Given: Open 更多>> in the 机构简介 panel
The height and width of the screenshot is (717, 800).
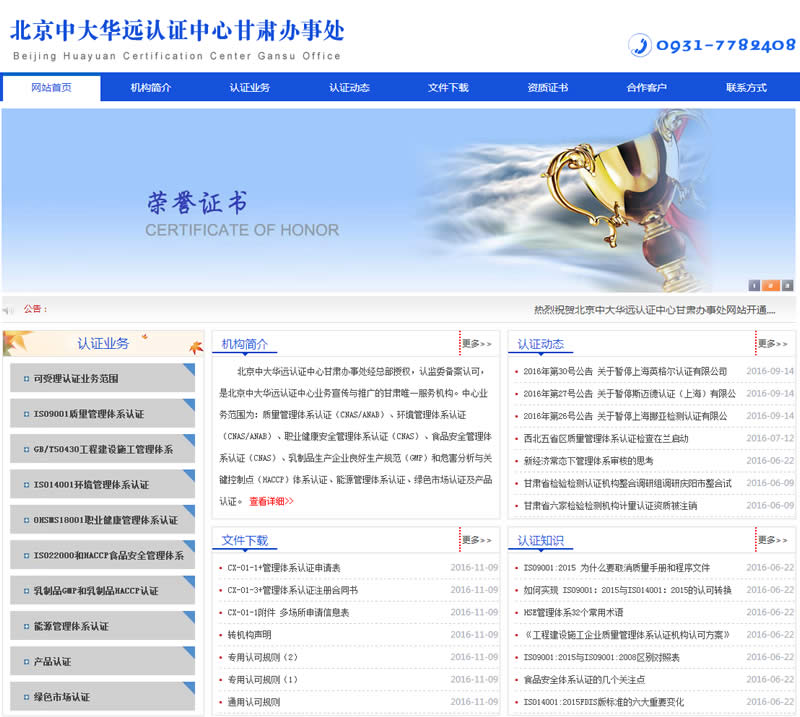Looking at the screenshot, I should click(477, 344).
